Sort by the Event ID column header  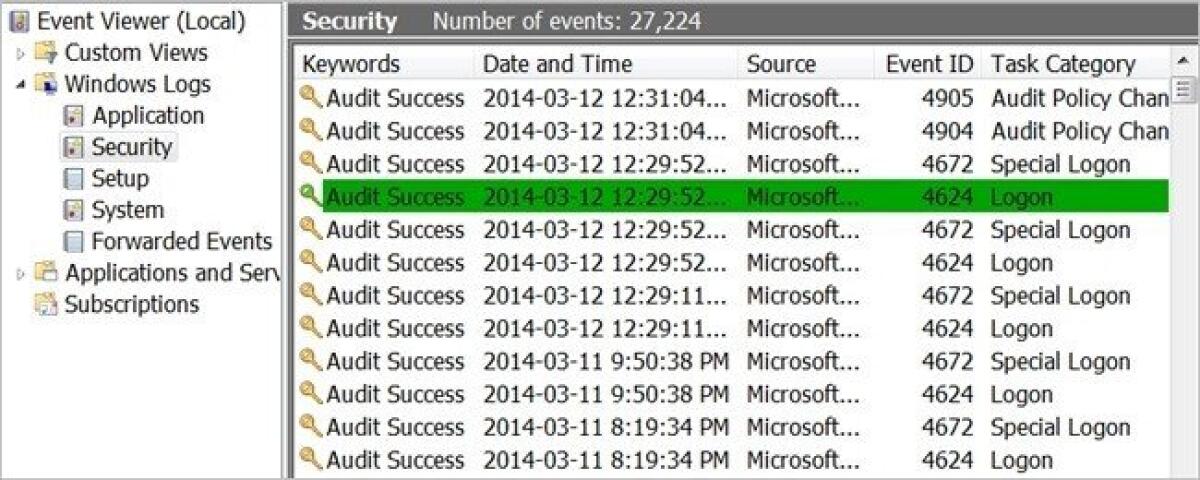(929, 64)
